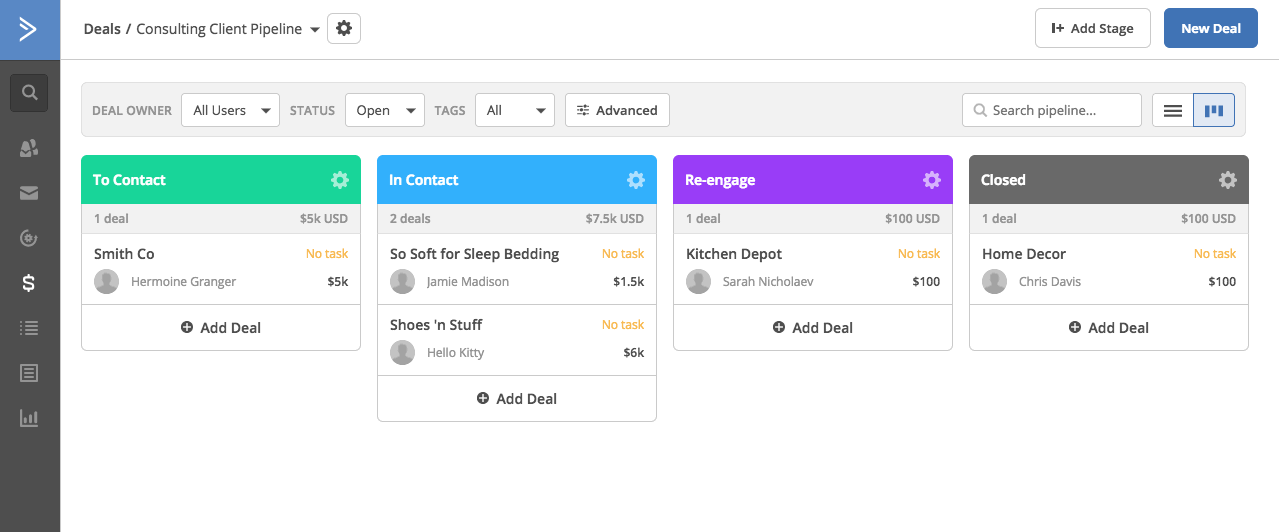Expand the Deal Owner All Users dropdown
Screen dimensions: 1279x532
point(230,110)
